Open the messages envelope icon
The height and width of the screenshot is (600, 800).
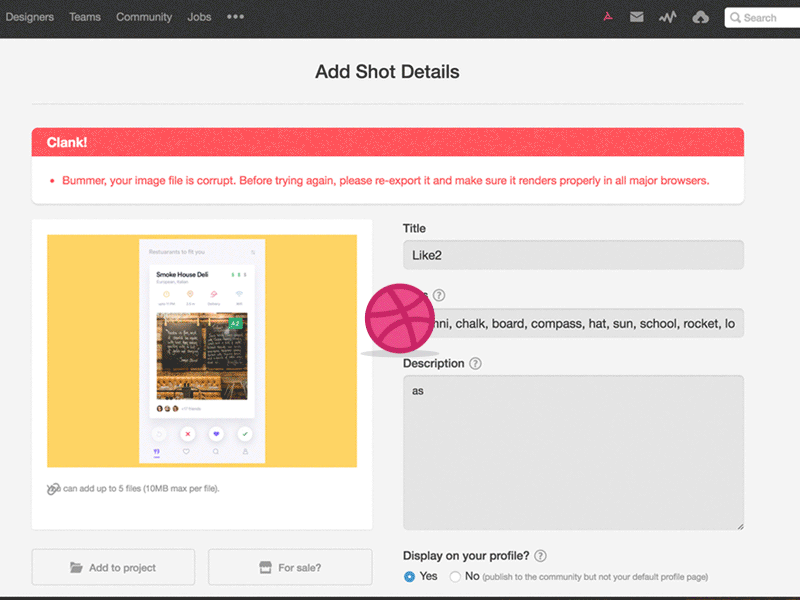click(x=637, y=17)
